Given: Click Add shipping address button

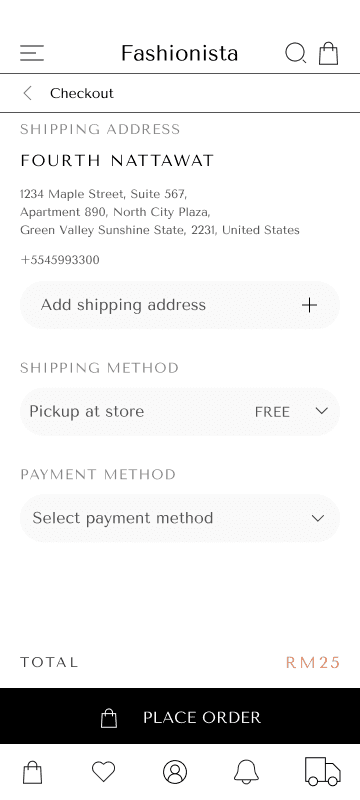Looking at the screenshot, I should pos(180,305).
